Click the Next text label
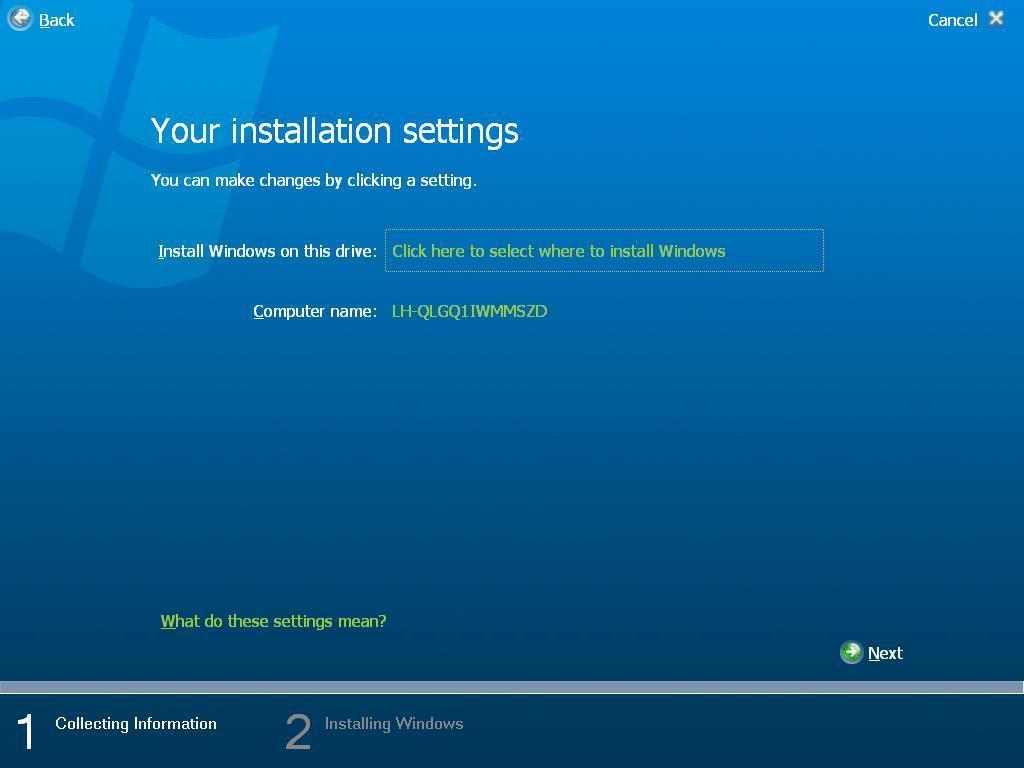Image resolution: width=1024 pixels, height=768 pixels. click(x=885, y=653)
